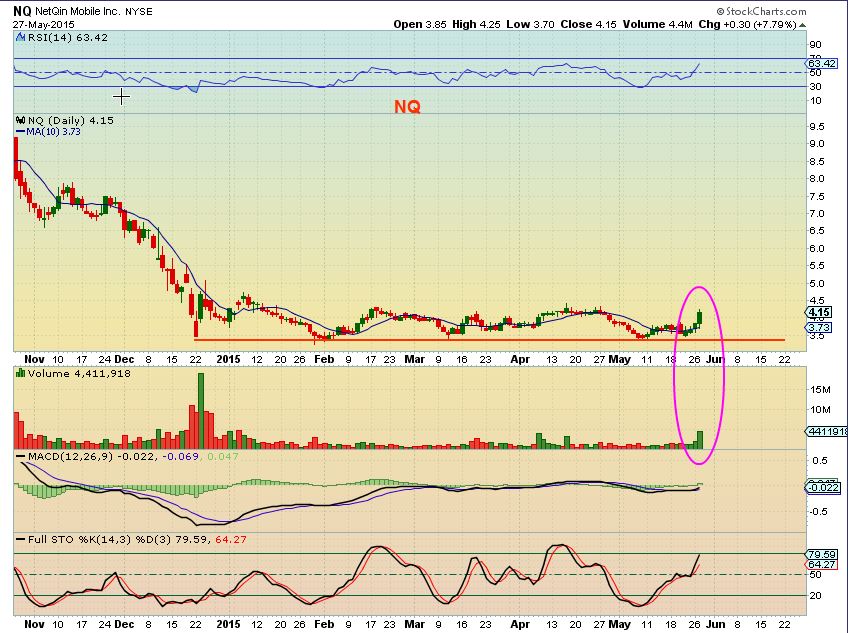Click the 79.59 %K tag on stochastic axis
The width and height of the screenshot is (848, 633).
tap(822, 555)
